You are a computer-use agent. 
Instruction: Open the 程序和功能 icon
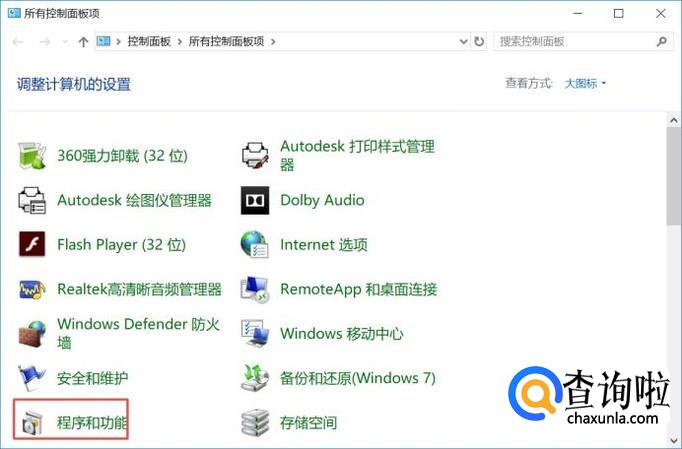click(x=32, y=422)
